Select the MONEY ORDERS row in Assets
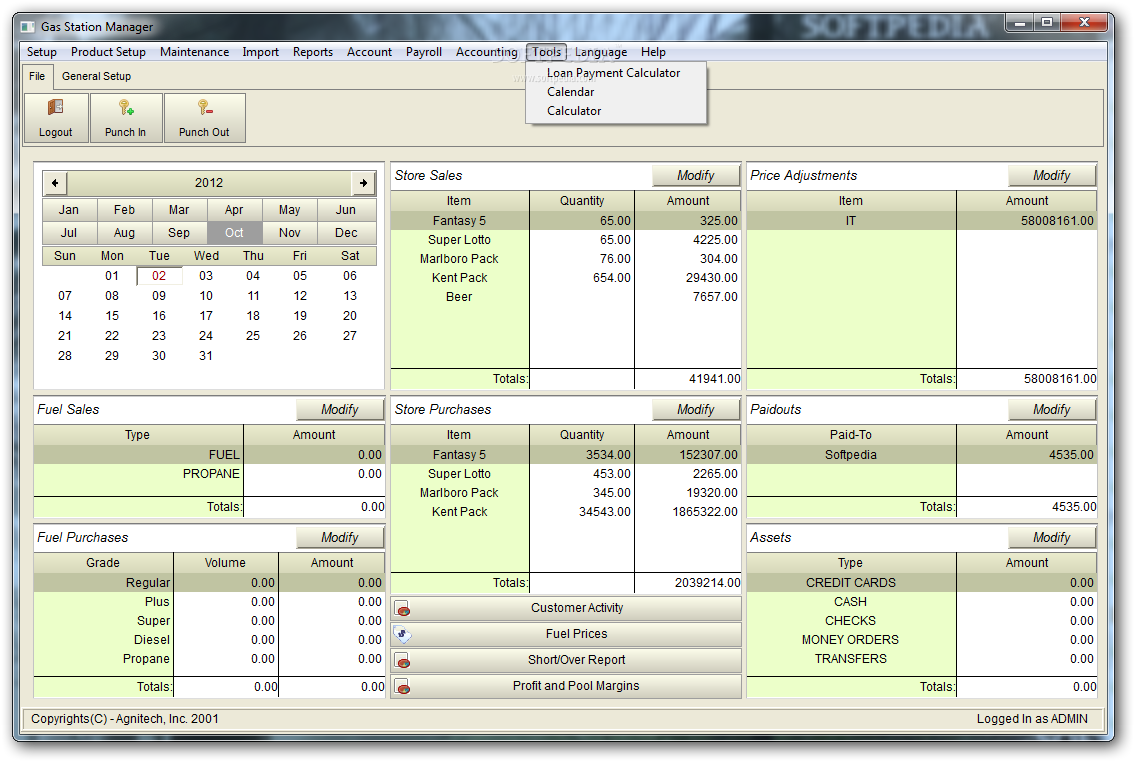Image resolution: width=1135 pixels, height=762 pixels. click(921, 640)
